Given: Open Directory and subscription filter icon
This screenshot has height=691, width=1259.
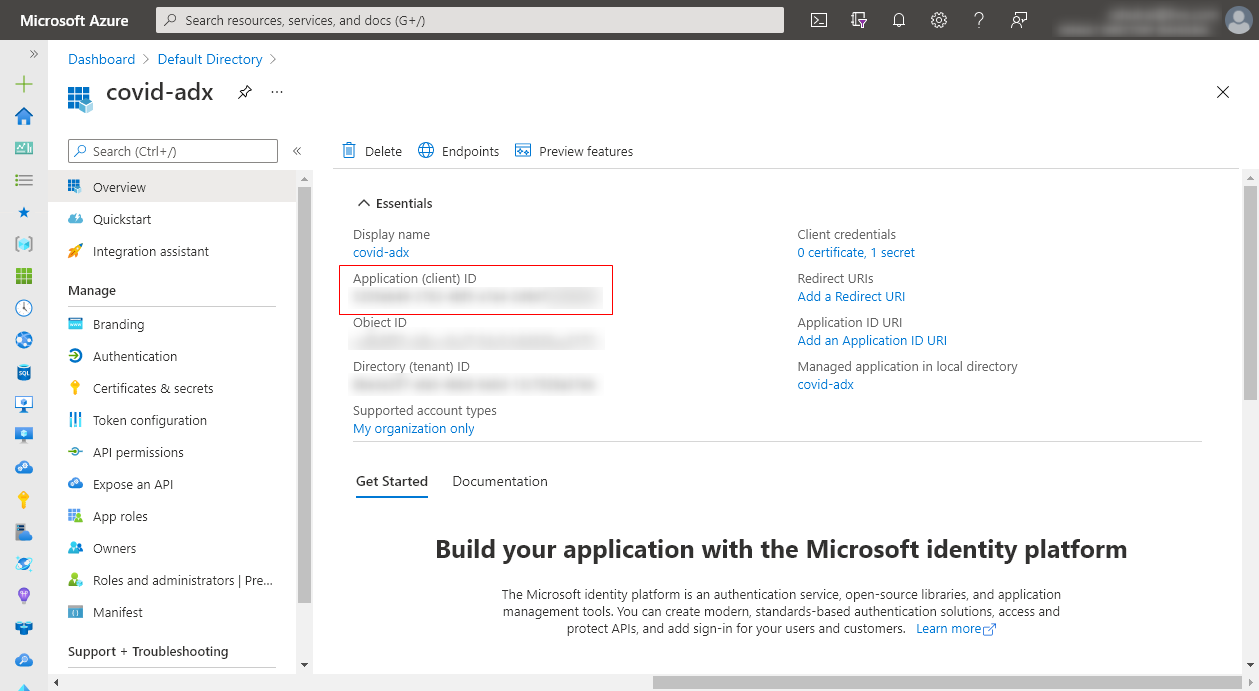Looking at the screenshot, I should point(858,20).
